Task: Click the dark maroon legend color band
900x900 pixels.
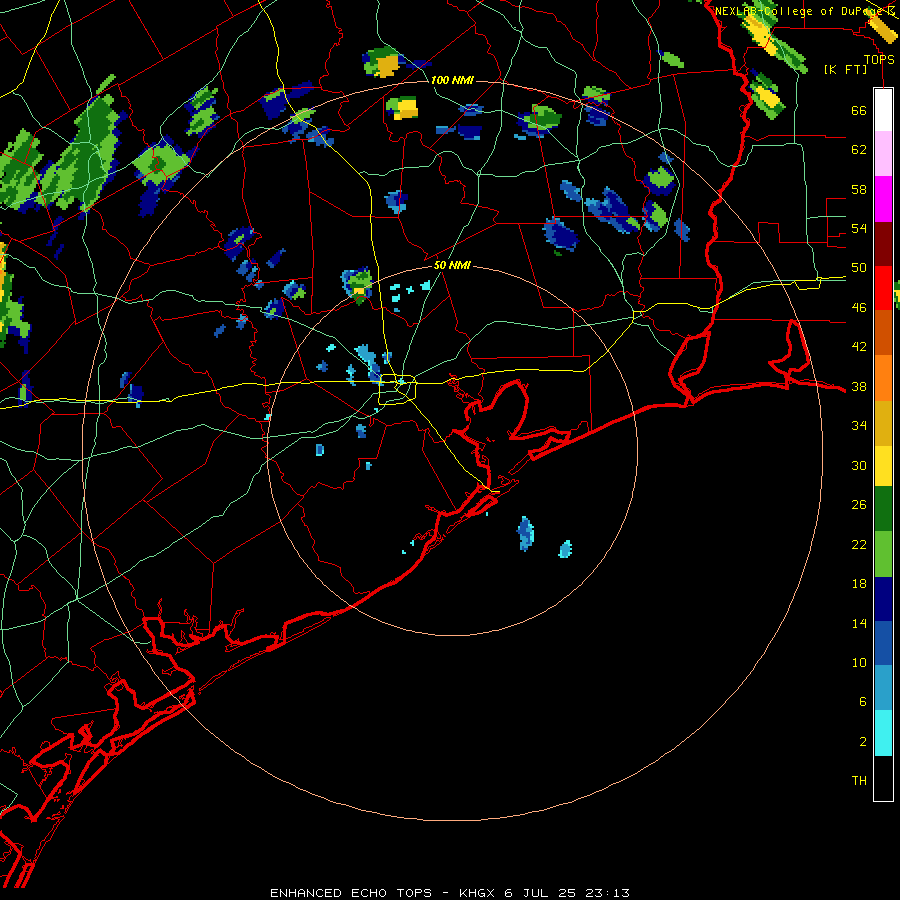Action: pos(883,244)
